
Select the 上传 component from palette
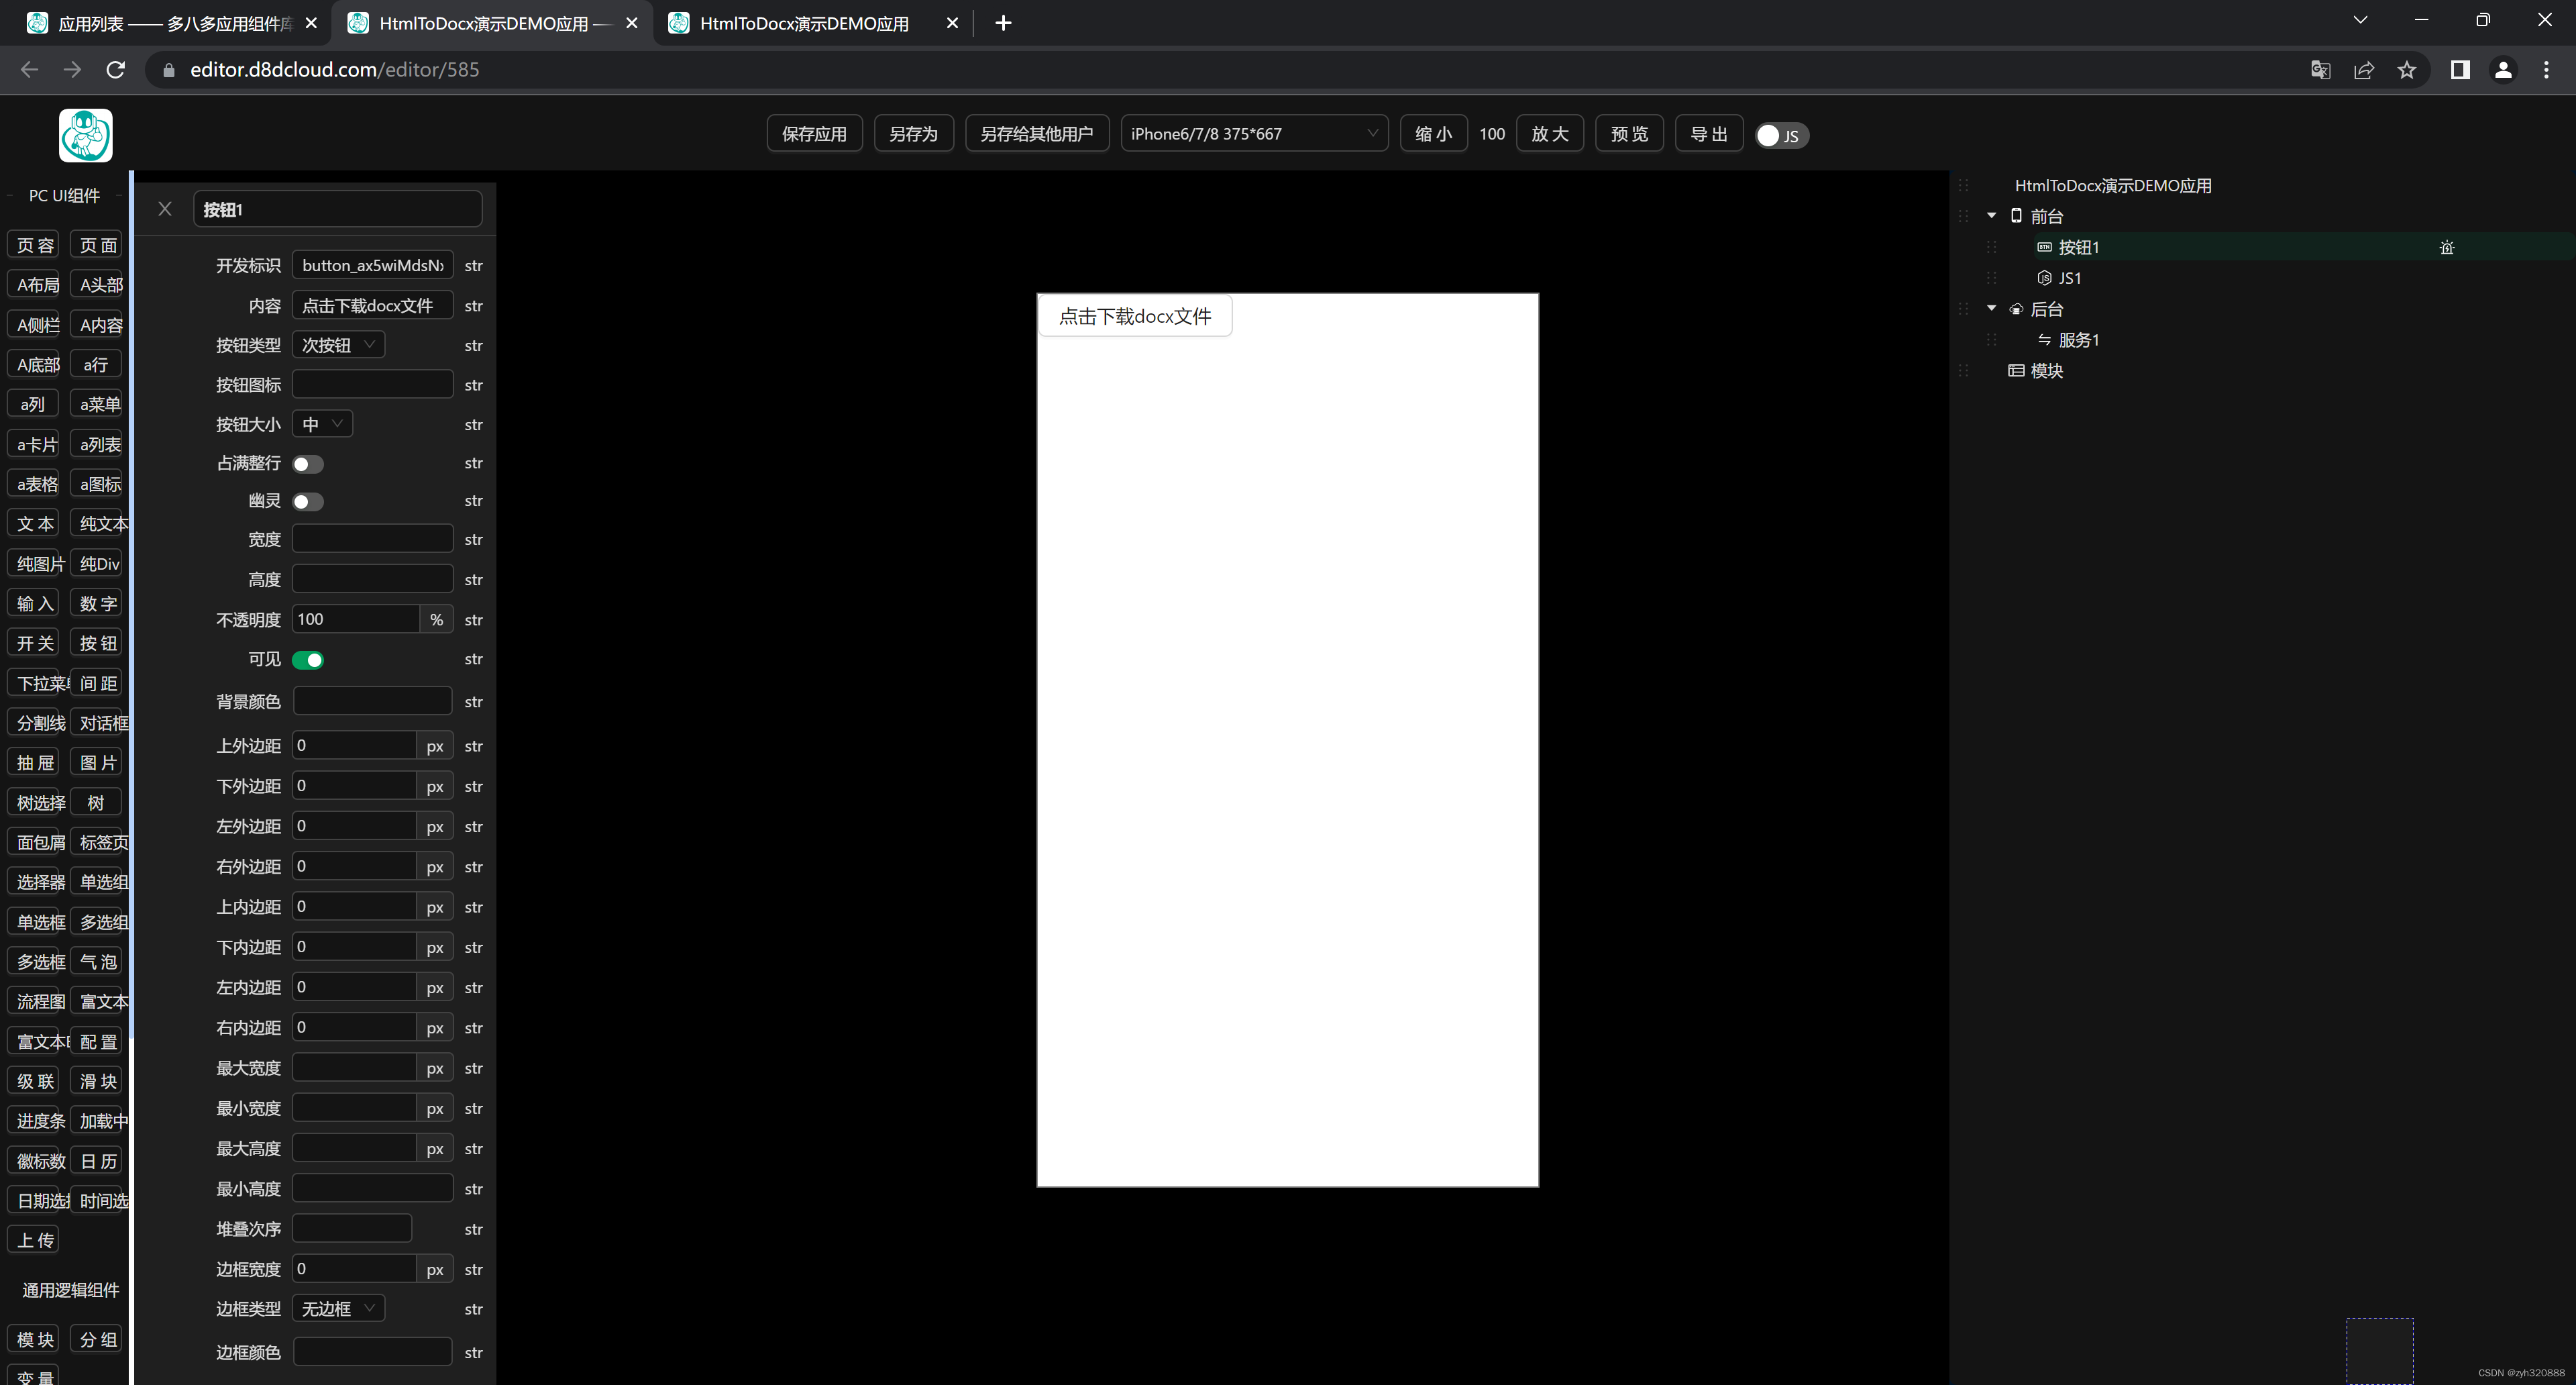(x=33, y=1240)
